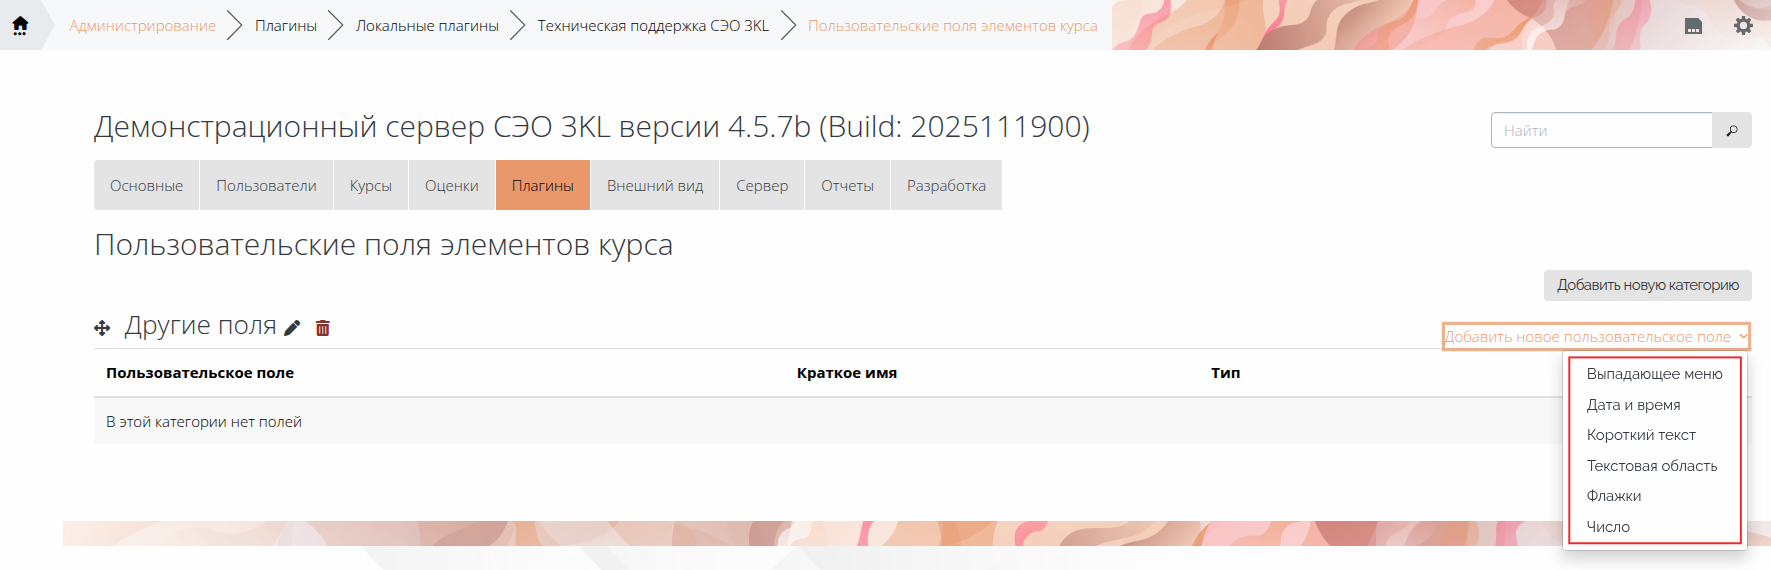Click the home icon in breadcrumb bar
The image size is (1771, 570).
coord(20,25)
